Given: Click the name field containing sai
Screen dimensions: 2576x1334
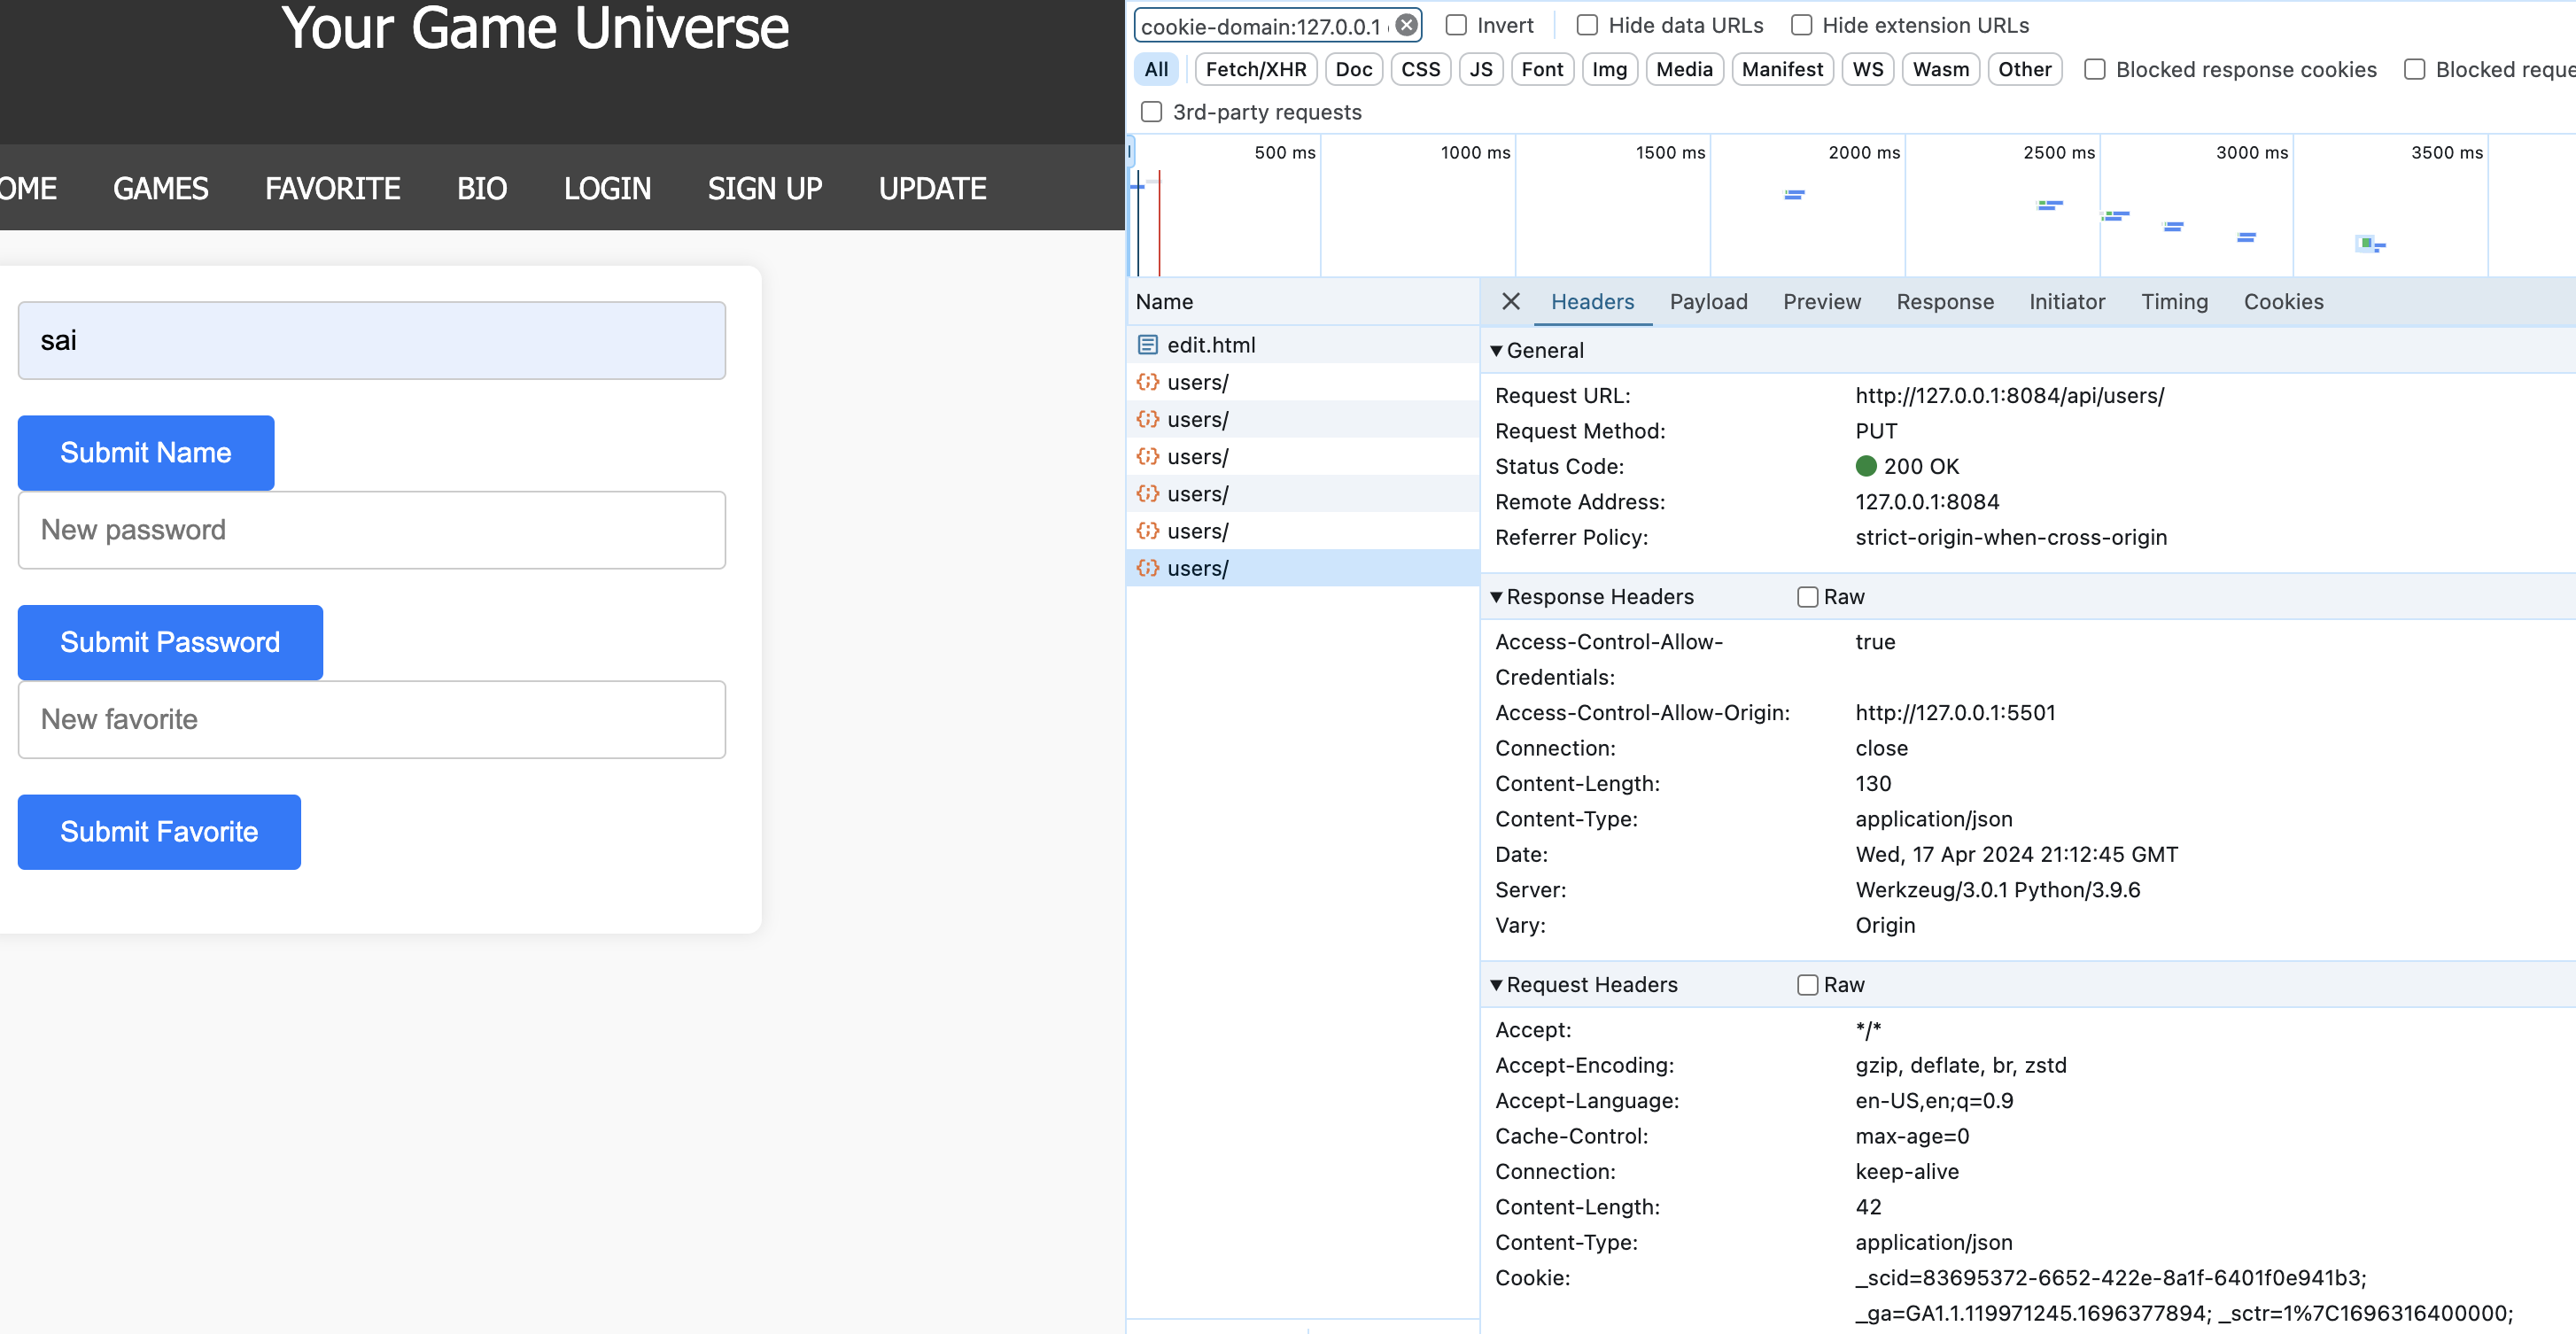Looking at the screenshot, I should pos(372,340).
